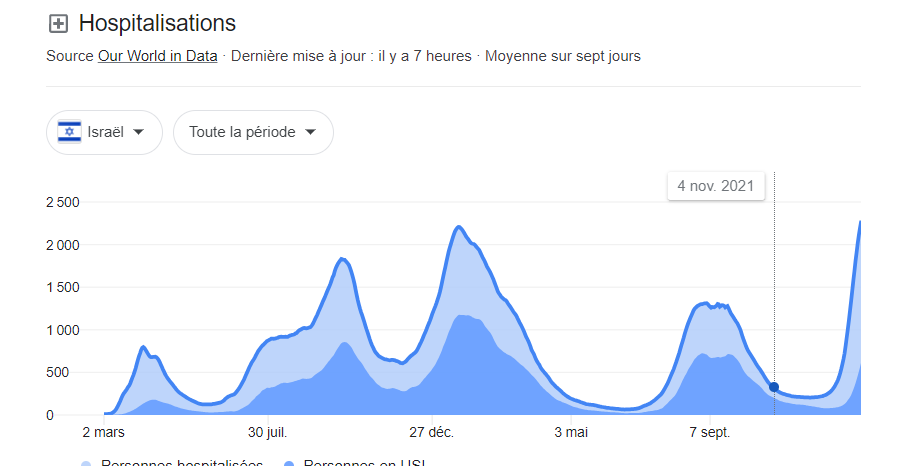The width and height of the screenshot is (907, 466).
Task: Click the arrow next to Israël
Action: tap(139, 132)
